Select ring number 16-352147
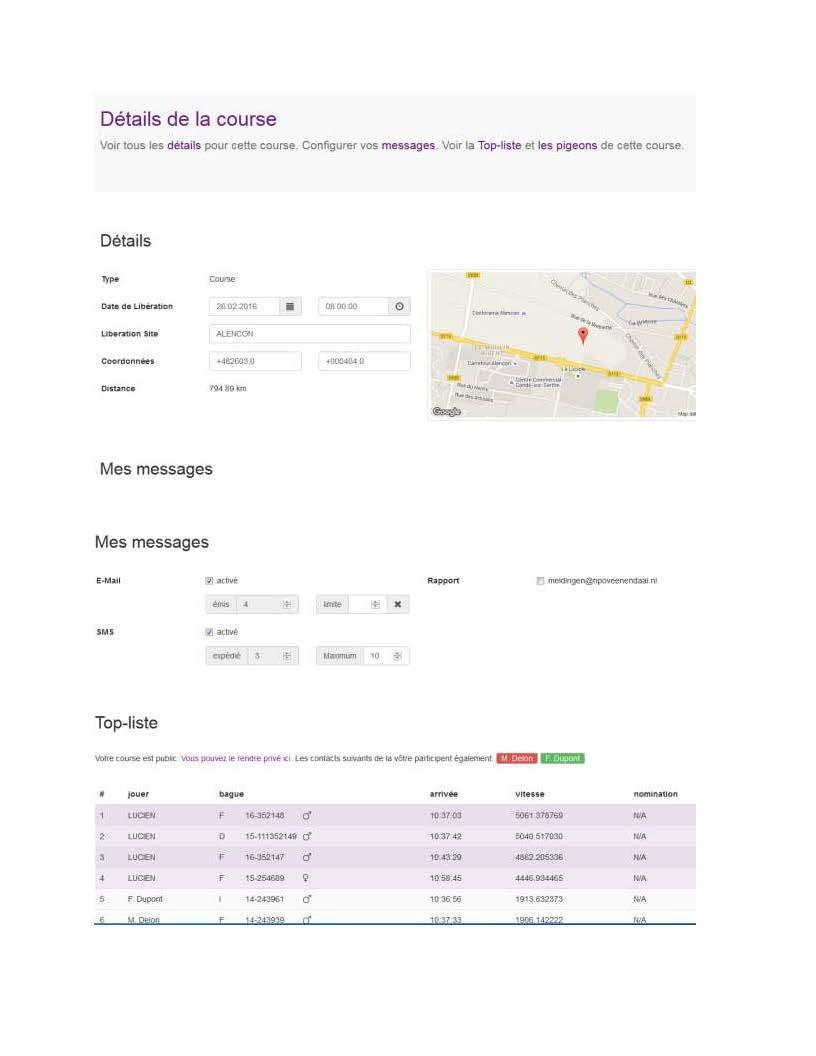 point(265,857)
